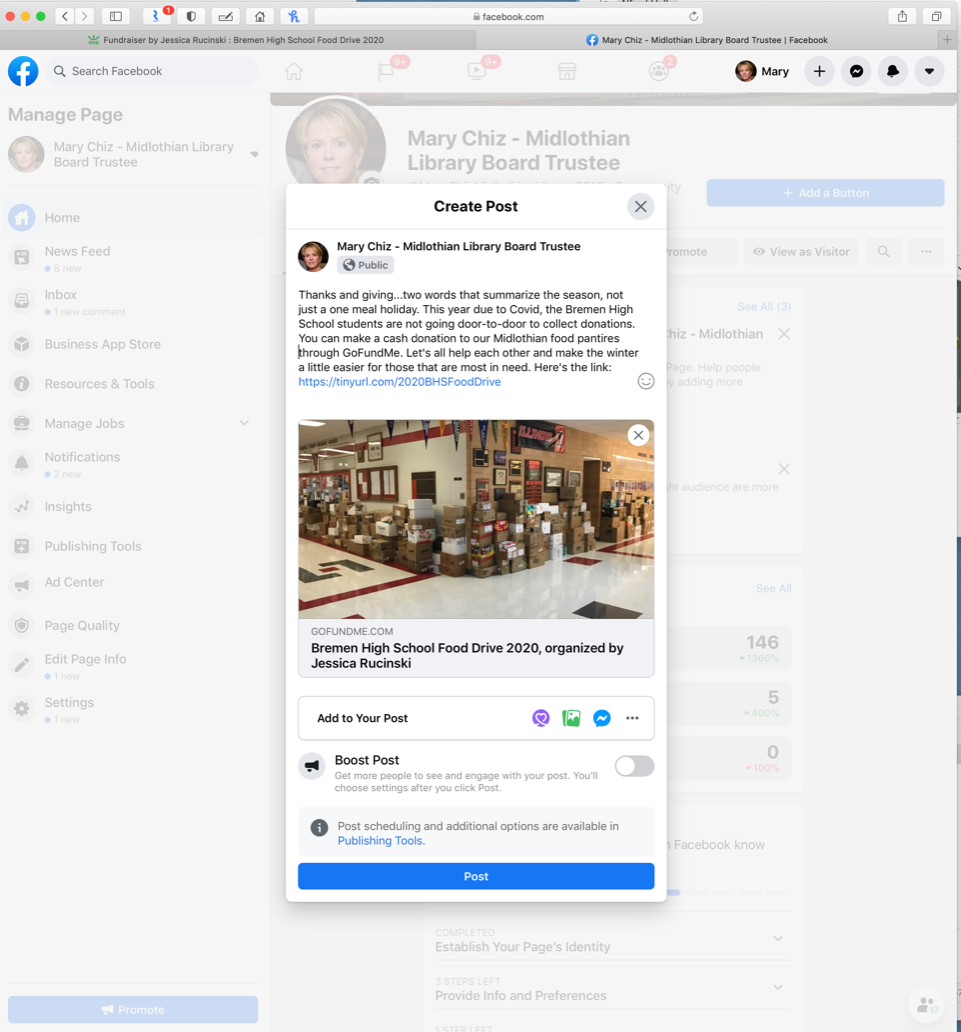Open the Pages flag icon
This screenshot has height=1032, width=961.
(x=386, y=71)
